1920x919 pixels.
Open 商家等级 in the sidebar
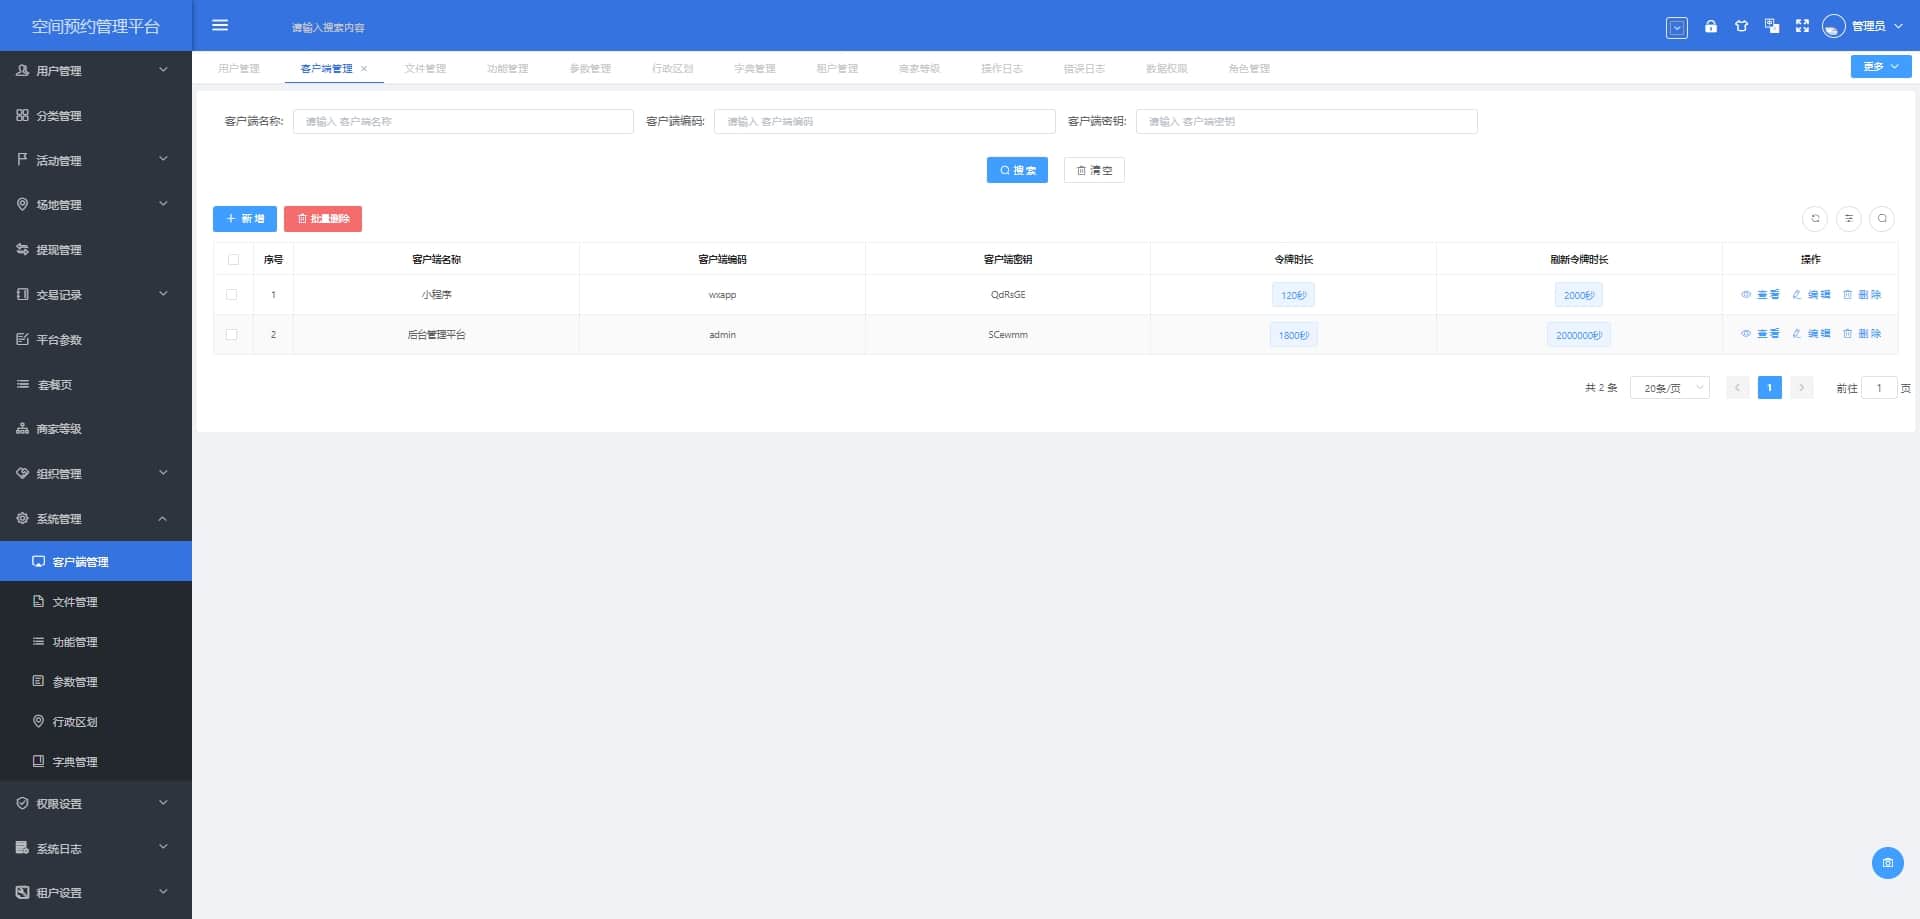tap(96, 428)
